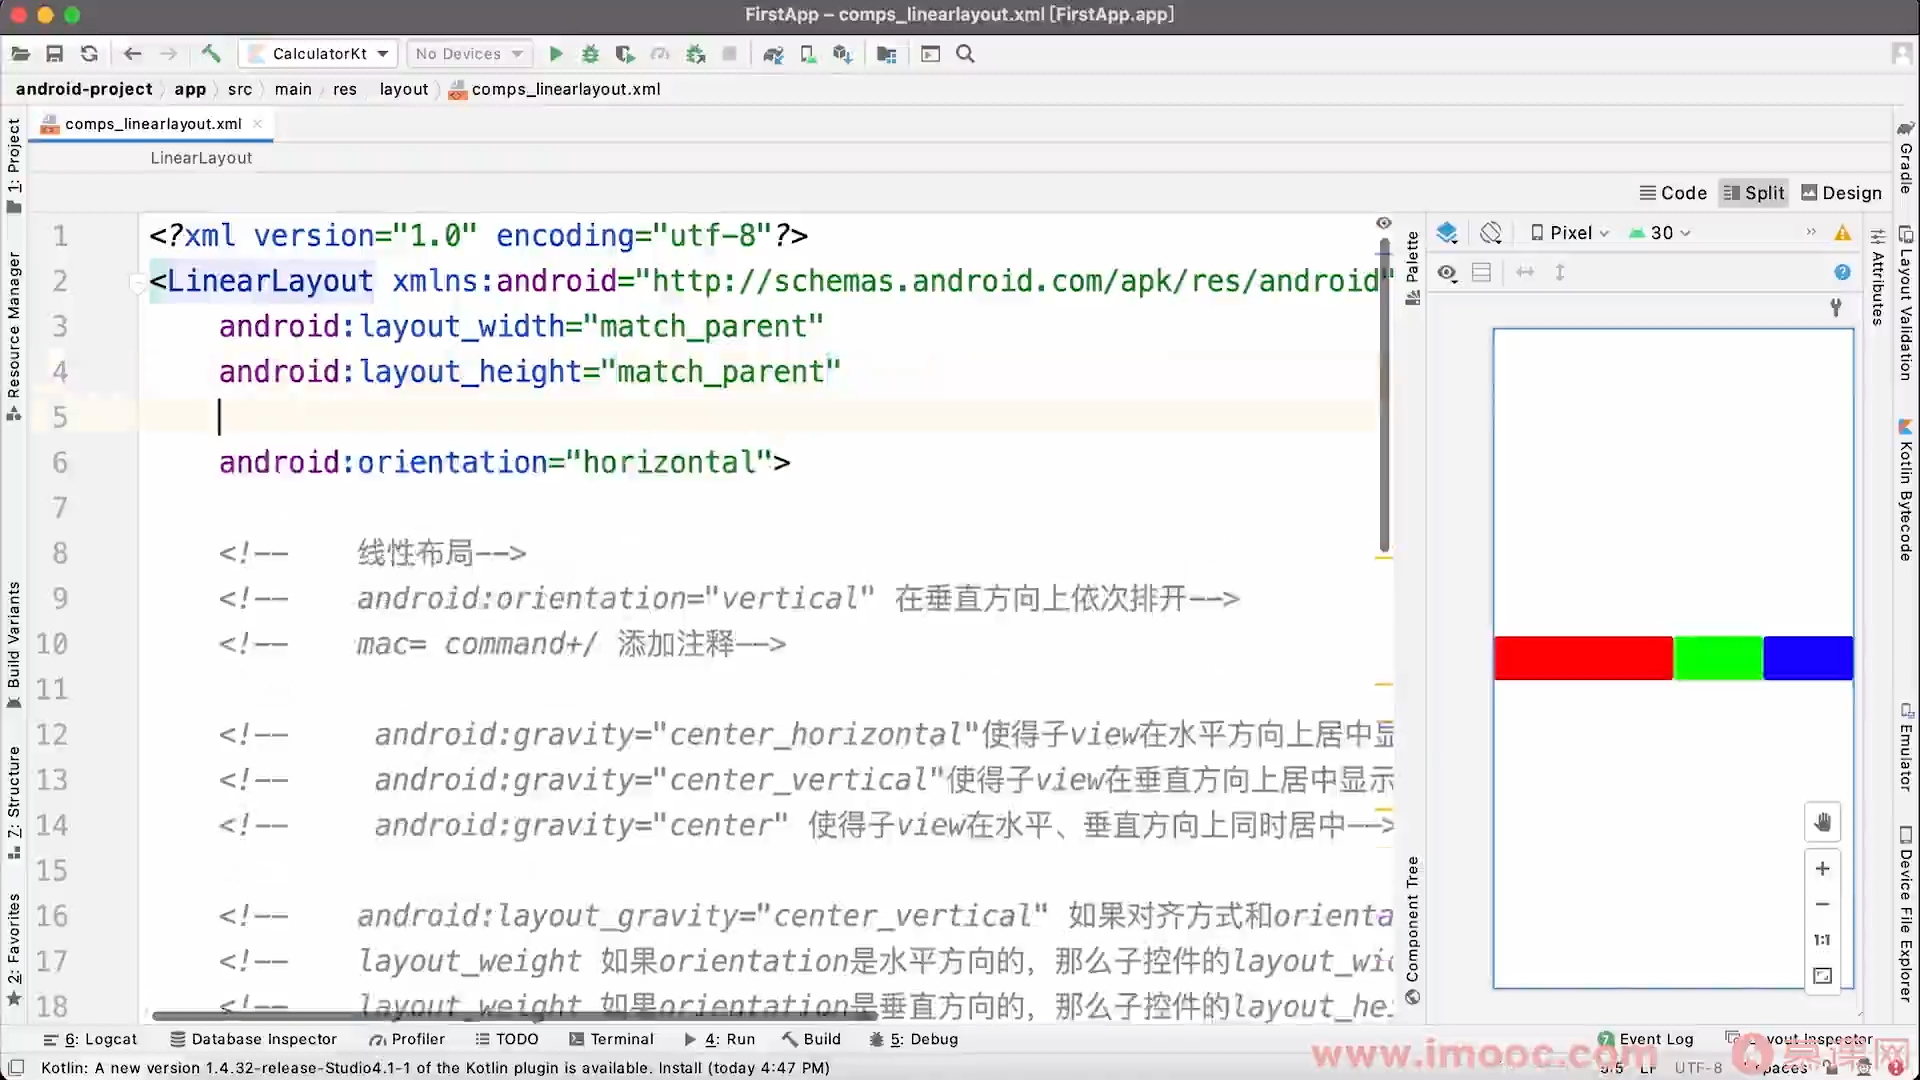Viewport: 1920px width, 1080px height.
Task: Open the Resource Manager side tab
Action: click(x=14, y=336)
